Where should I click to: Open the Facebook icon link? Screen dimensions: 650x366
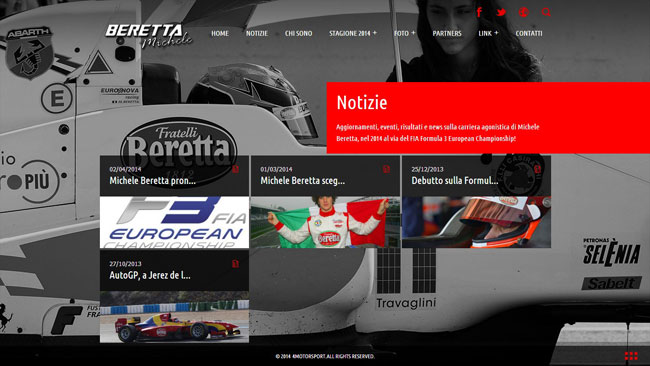479,12
